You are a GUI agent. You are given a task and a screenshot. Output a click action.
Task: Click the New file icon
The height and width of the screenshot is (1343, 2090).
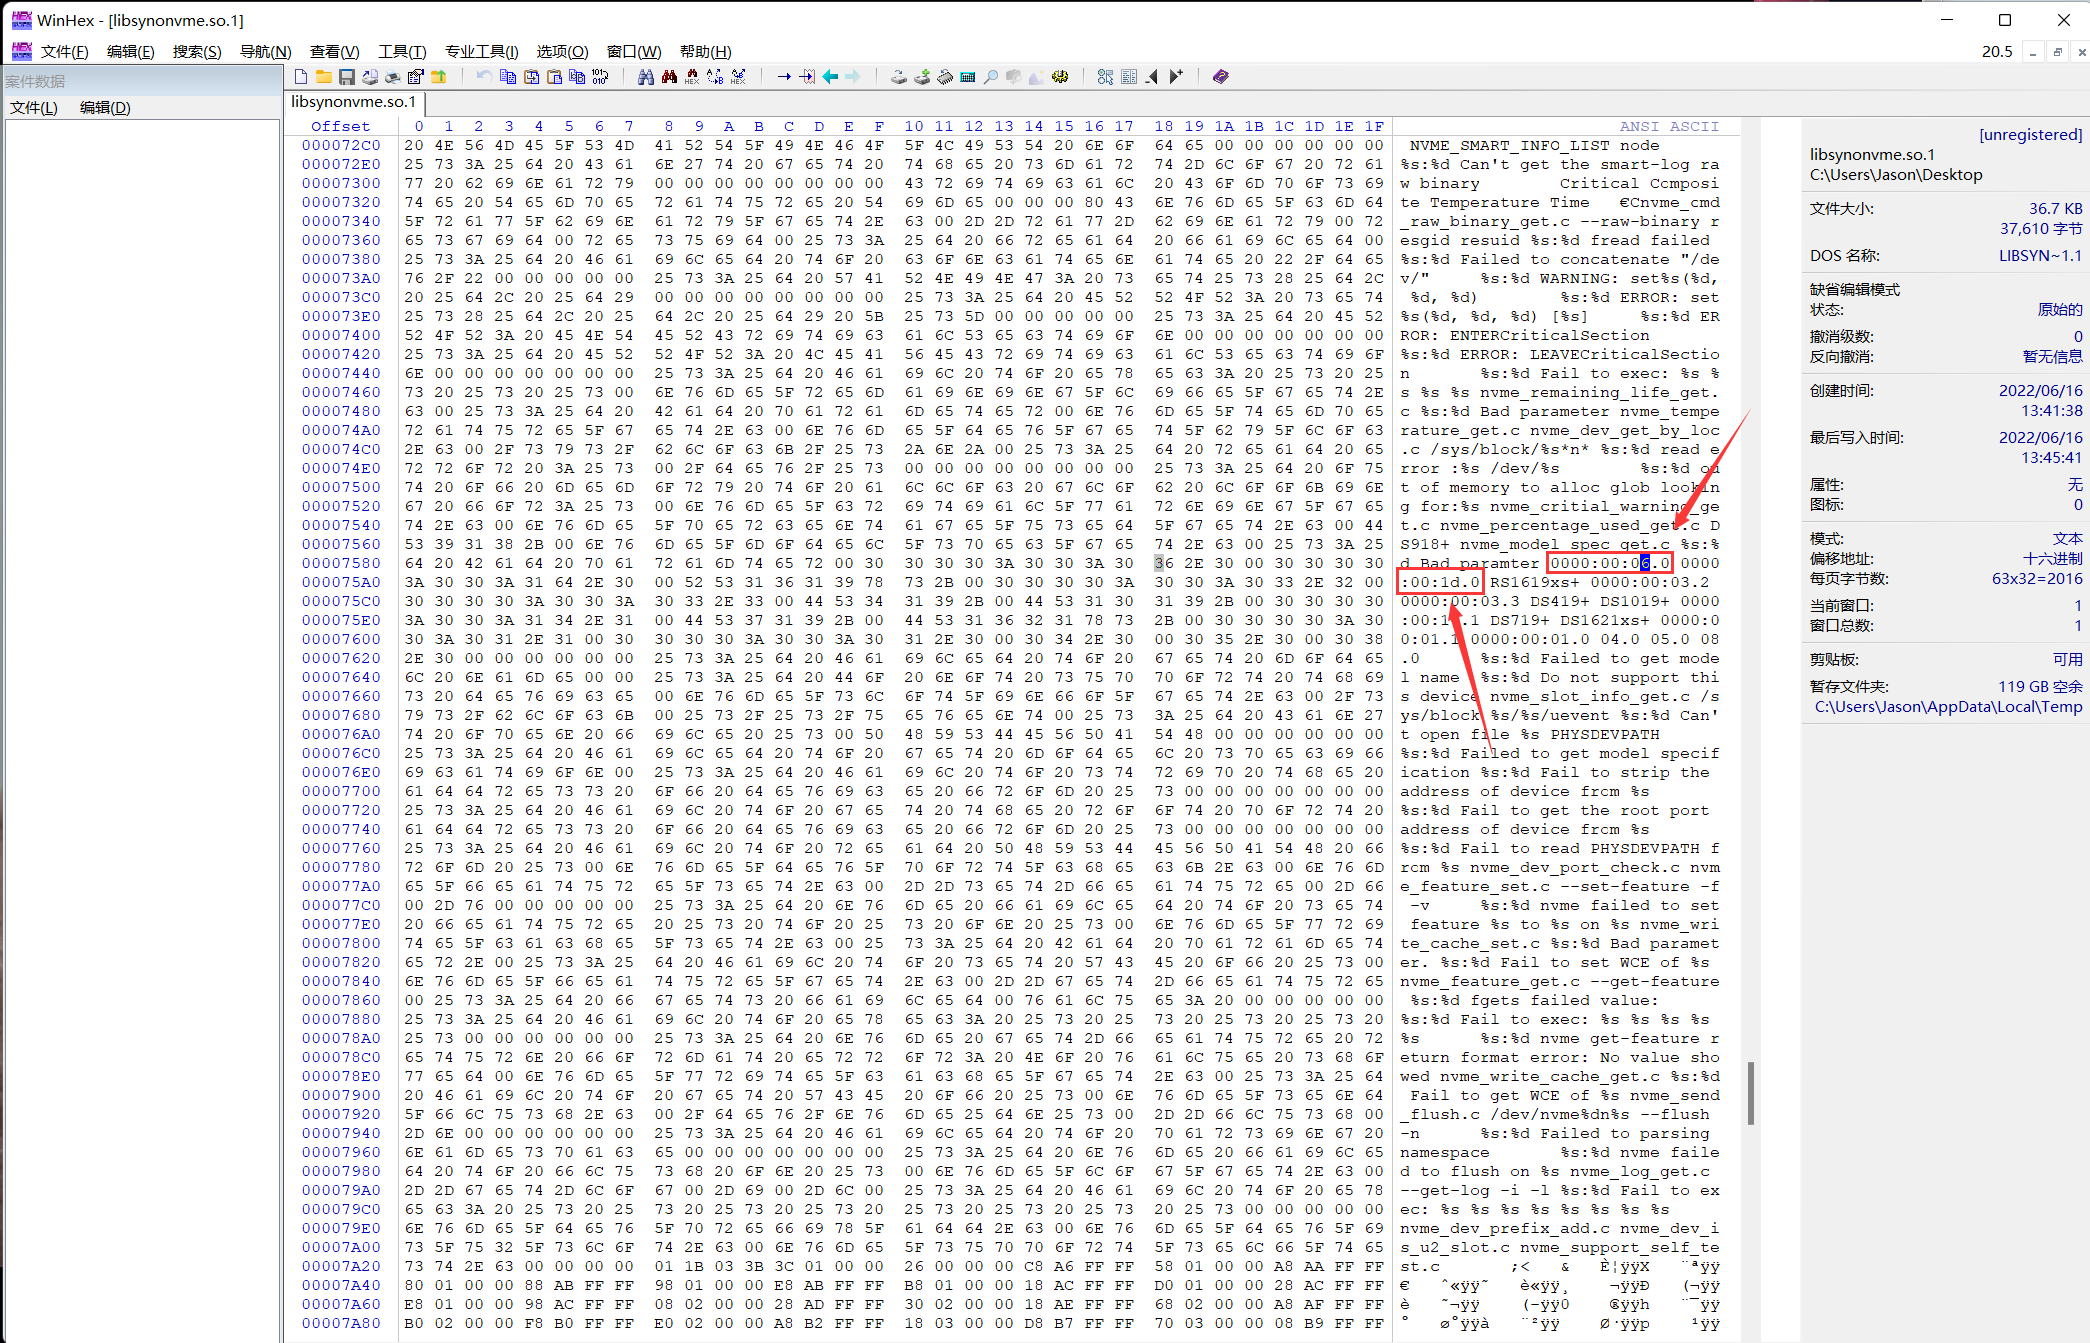(301, 77)
